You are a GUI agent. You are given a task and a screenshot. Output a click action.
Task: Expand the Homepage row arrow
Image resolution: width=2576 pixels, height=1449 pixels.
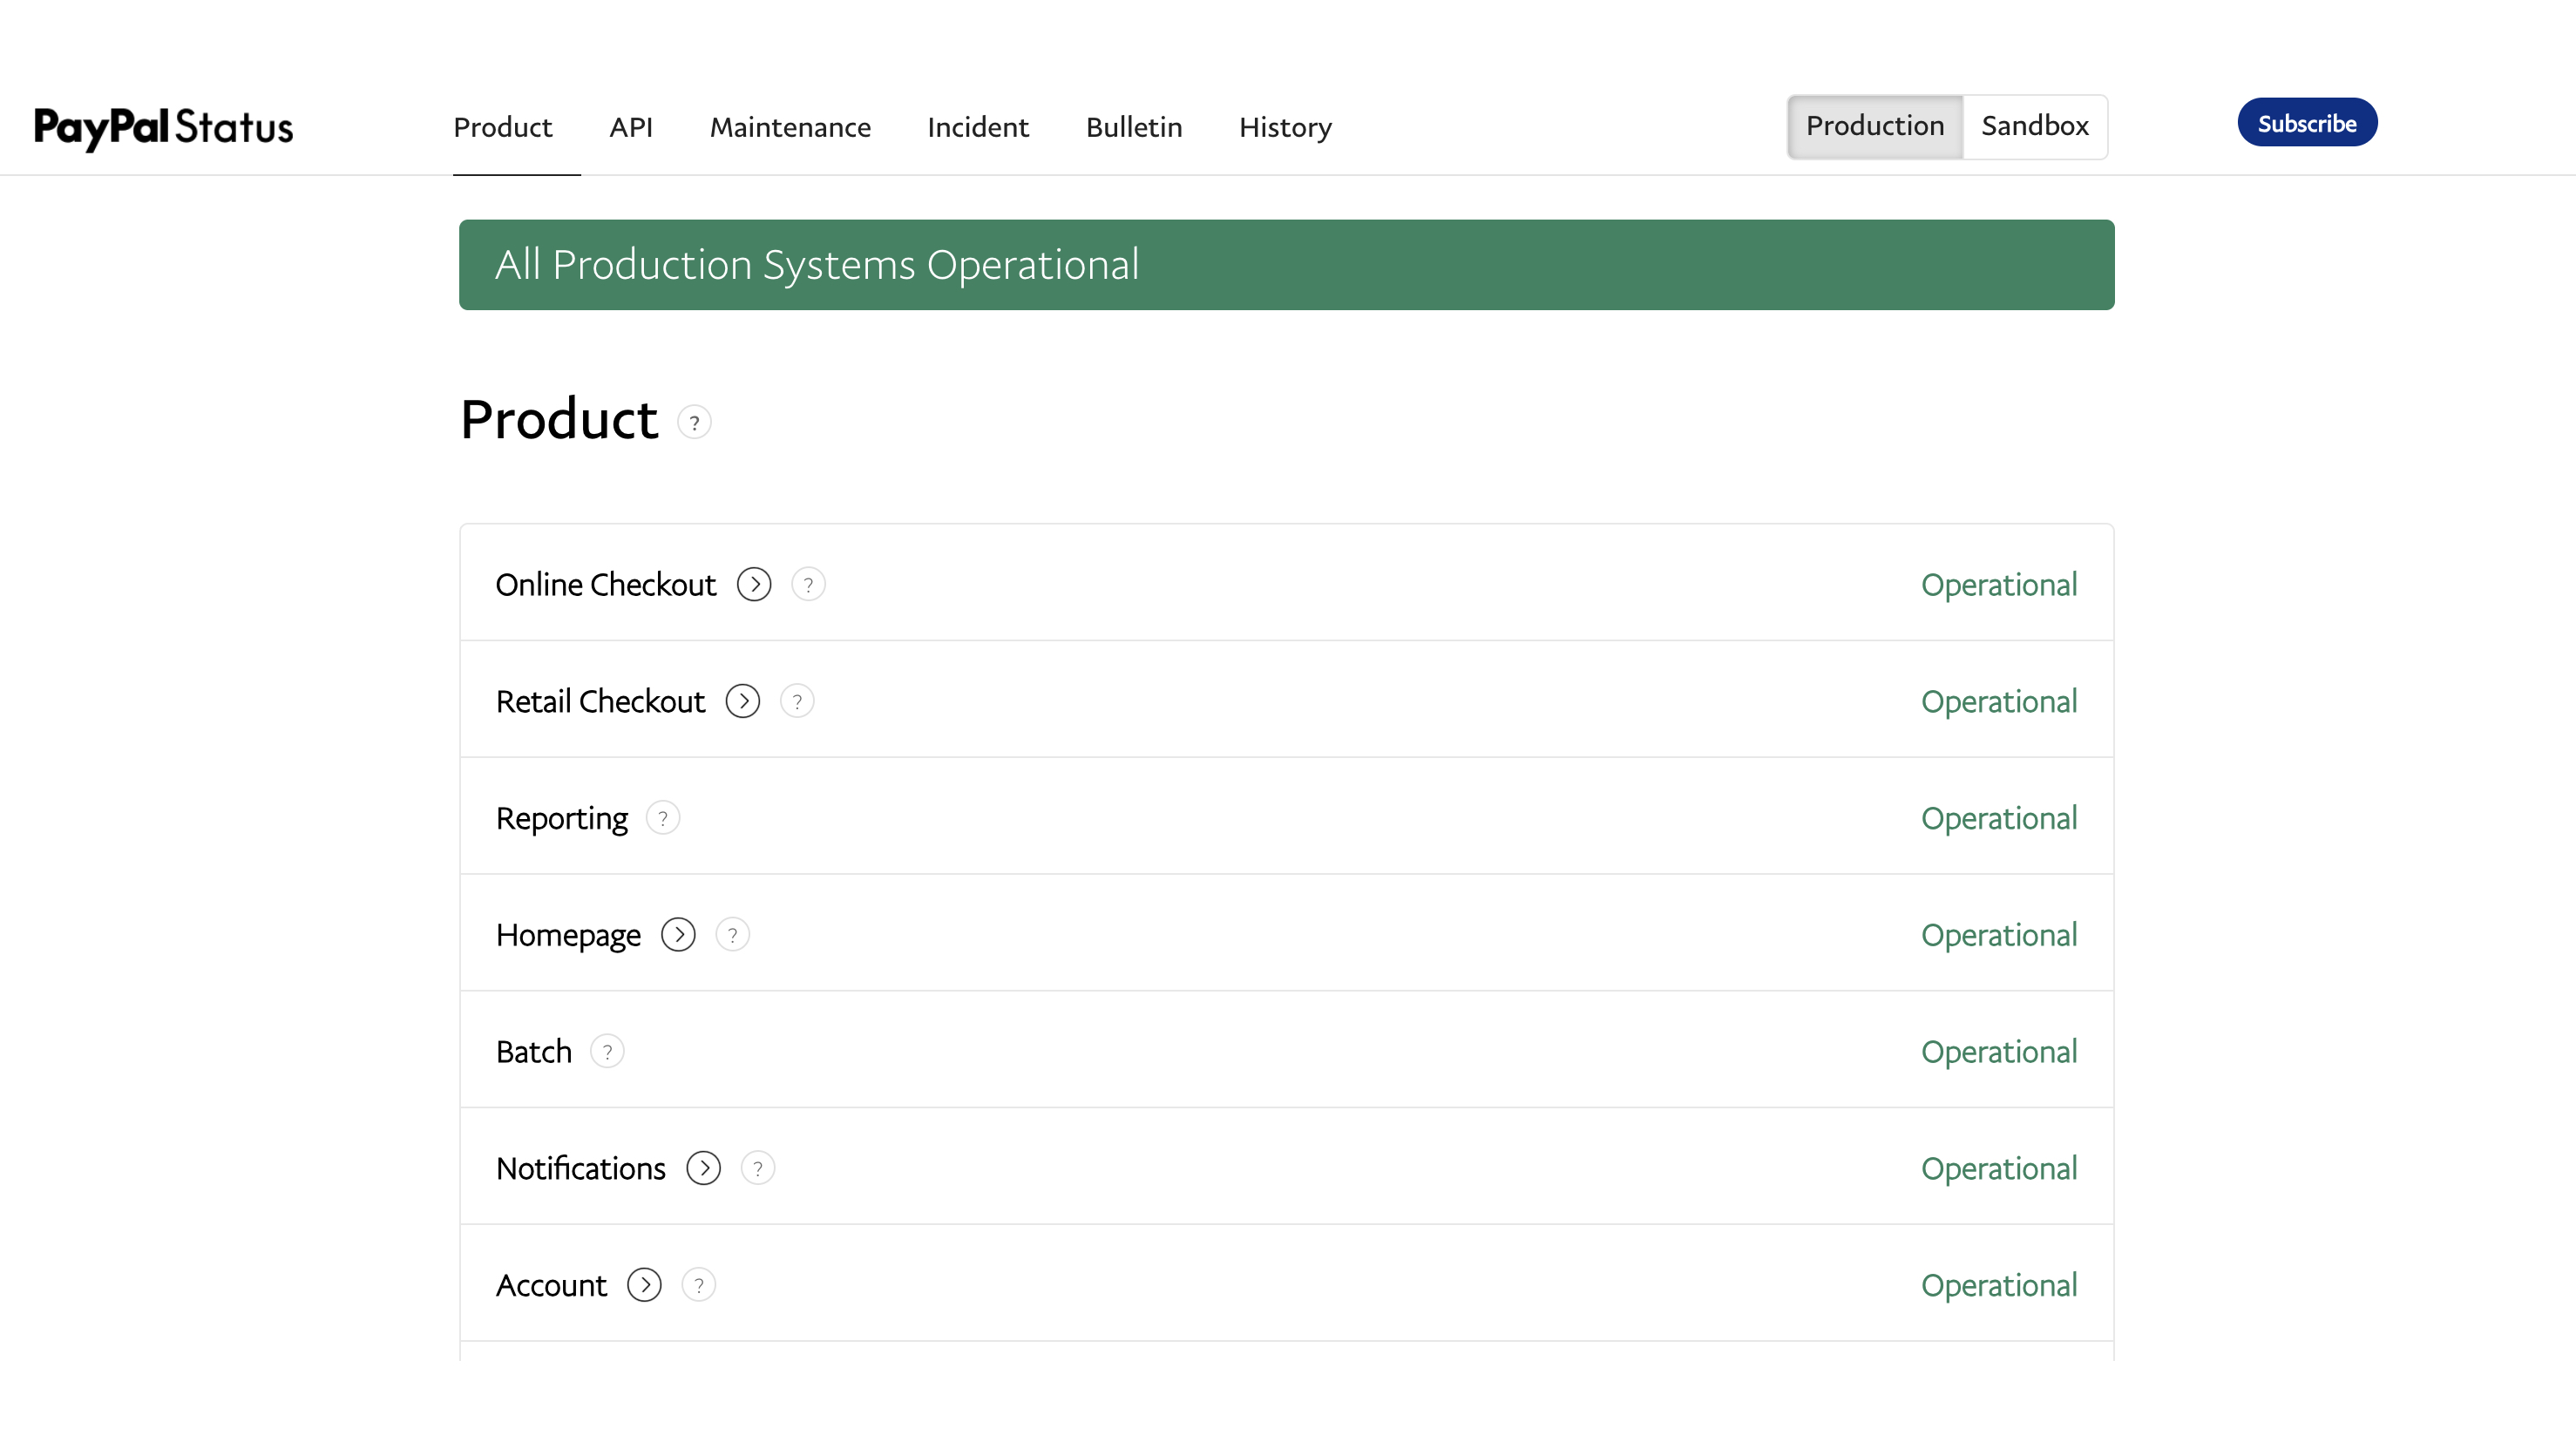click(x=678, y=935)
